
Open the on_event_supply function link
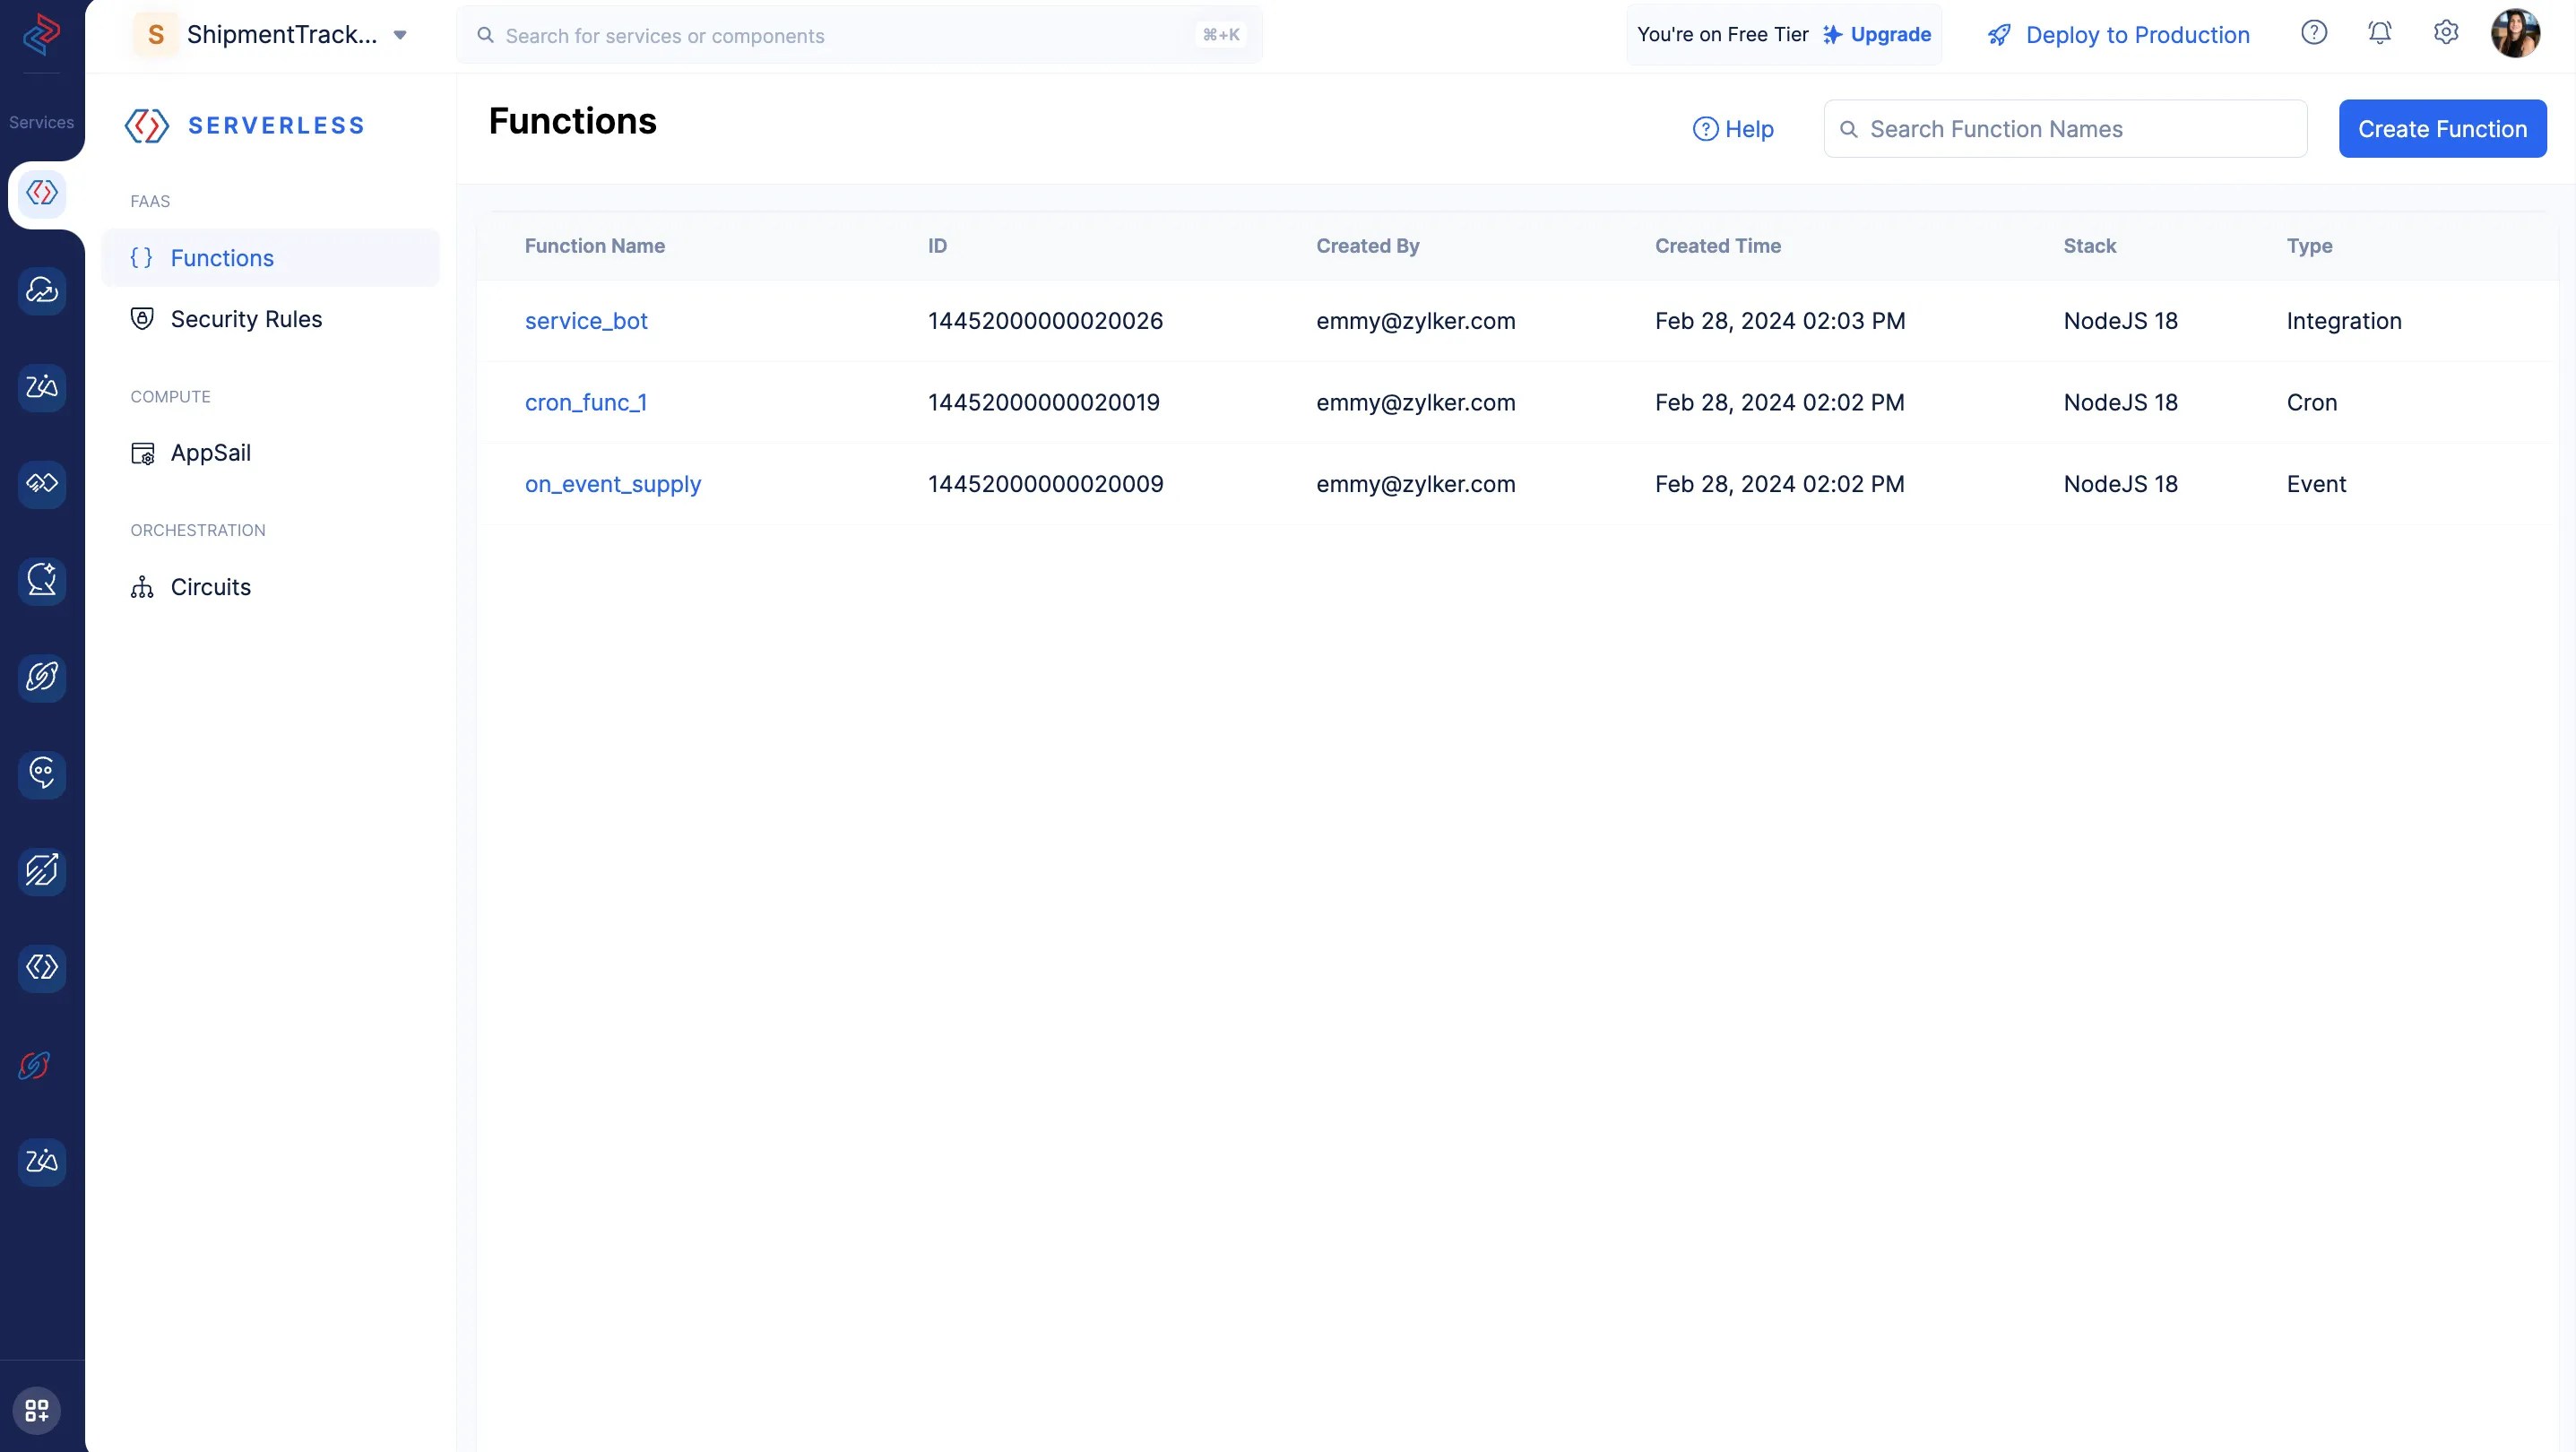(613, 484)
